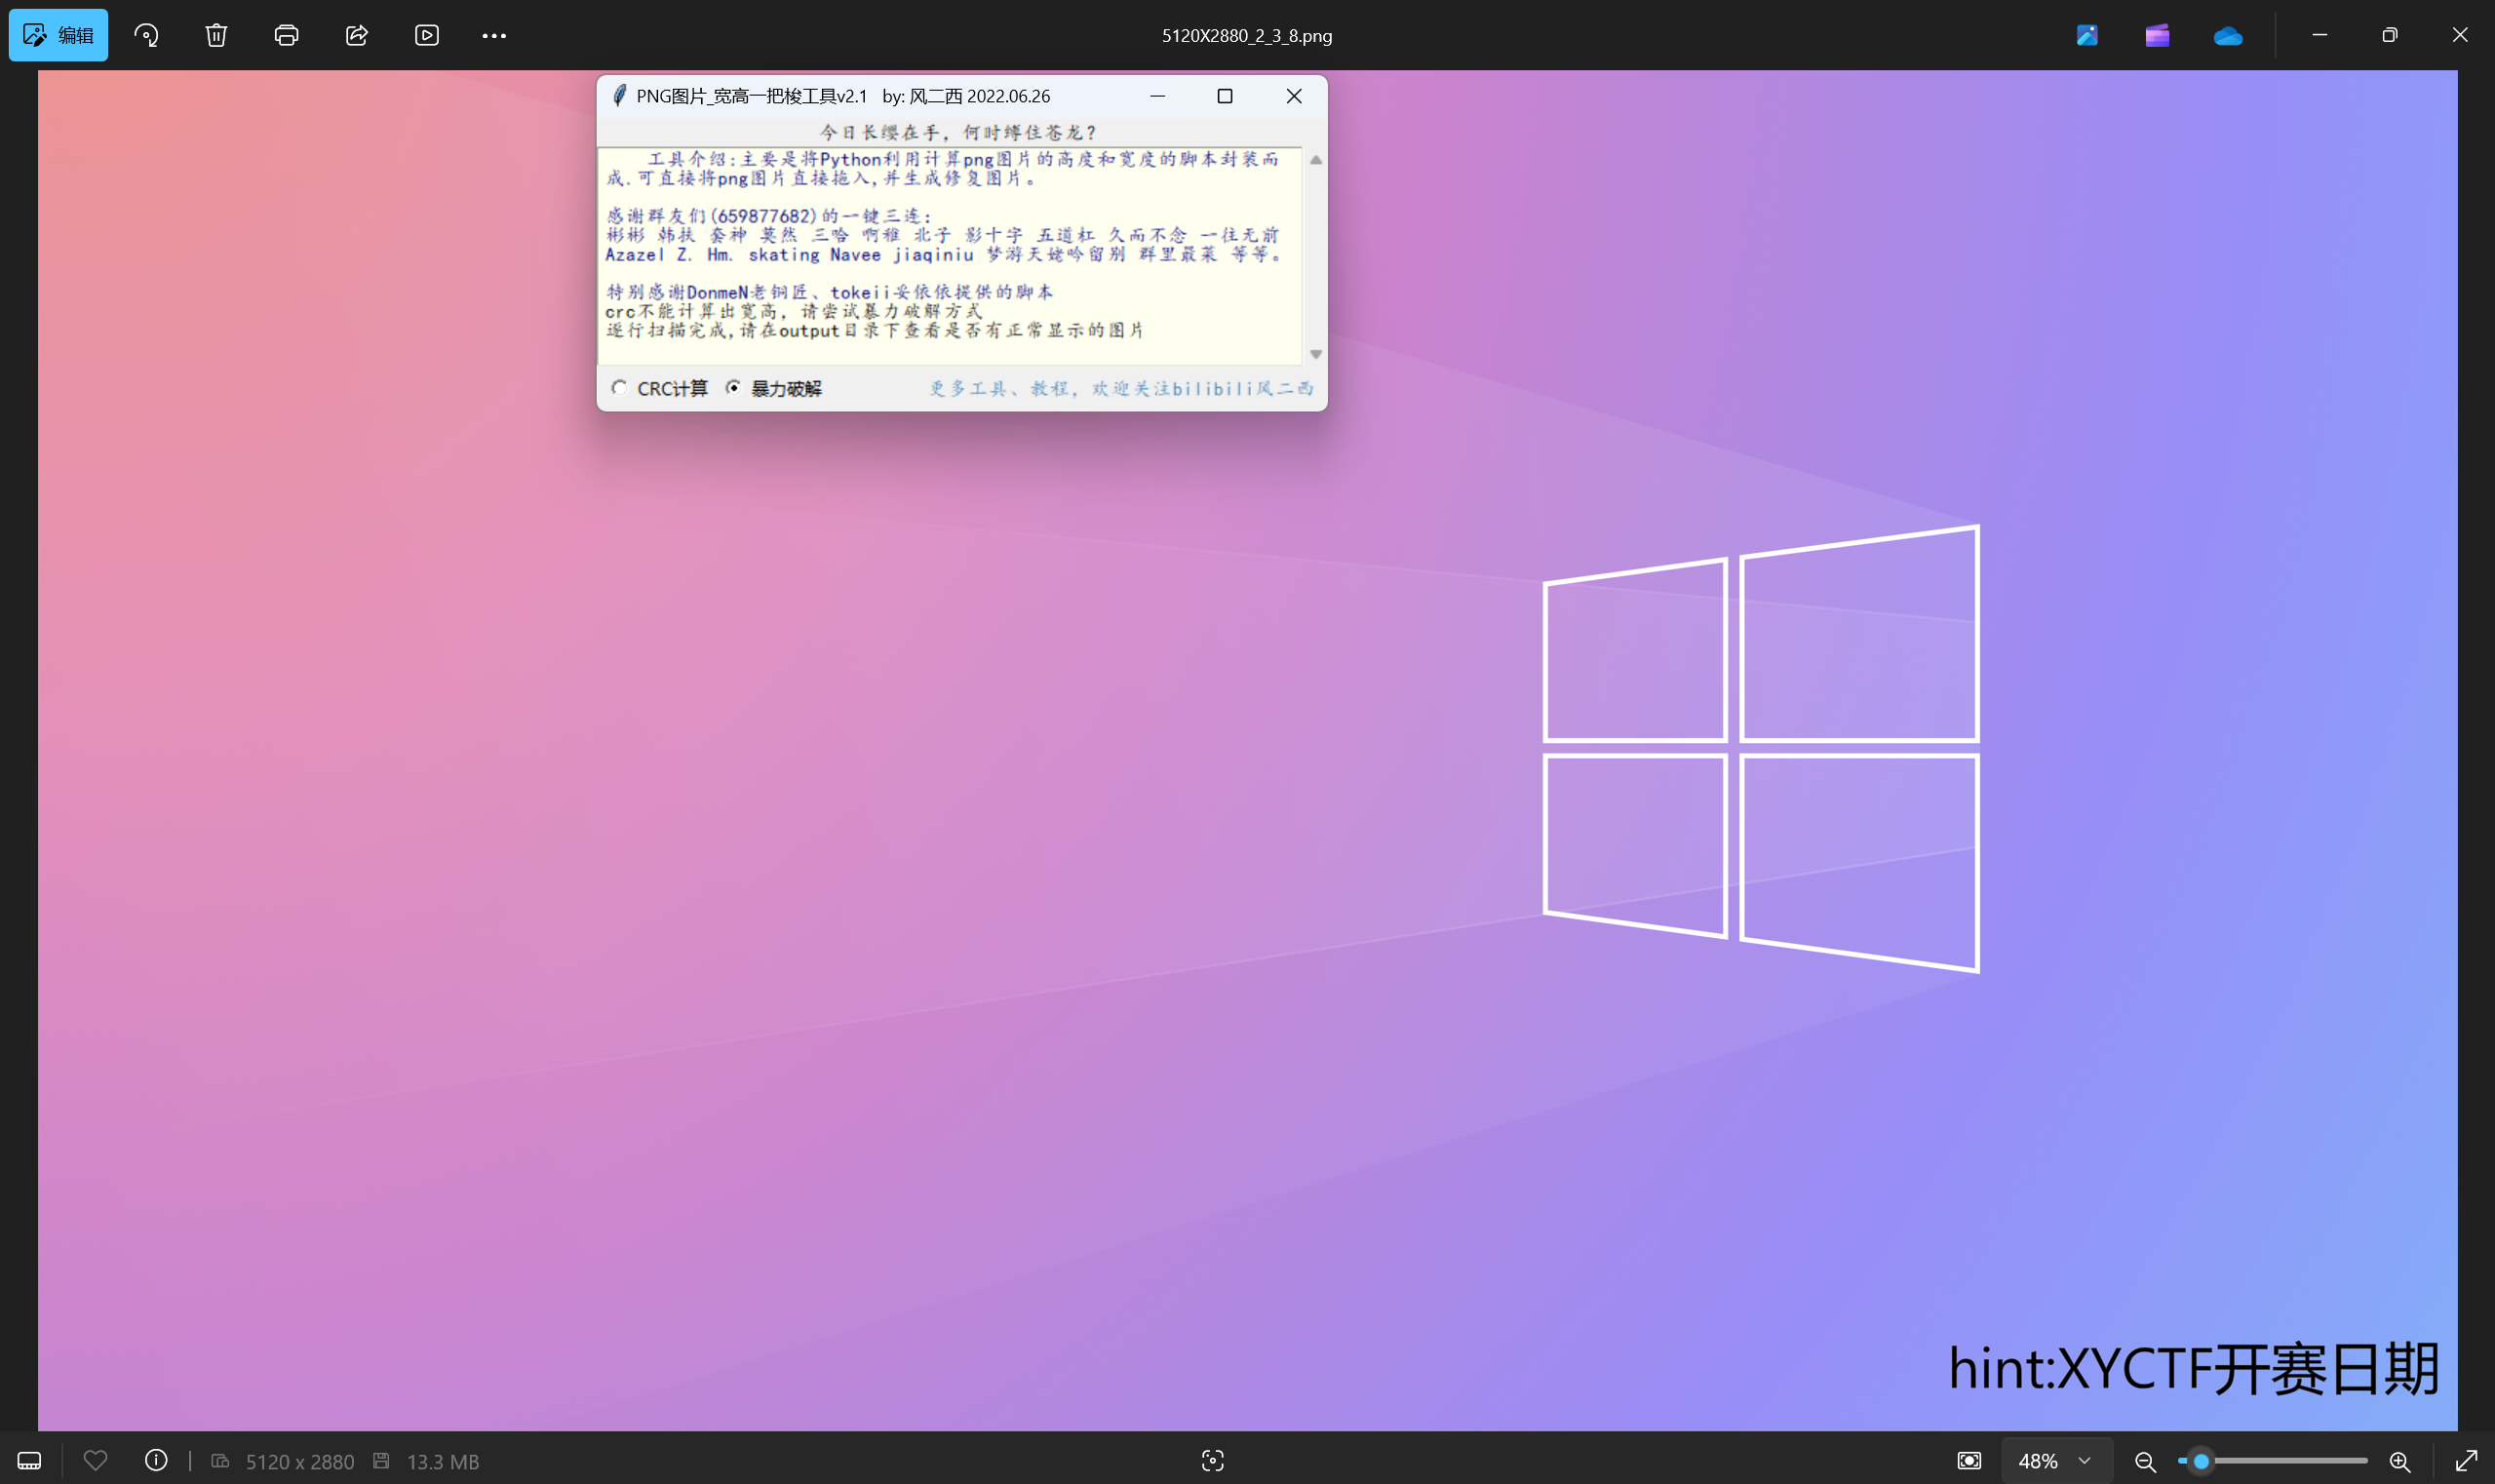Share the image via the share icon

tap(357, 35)
